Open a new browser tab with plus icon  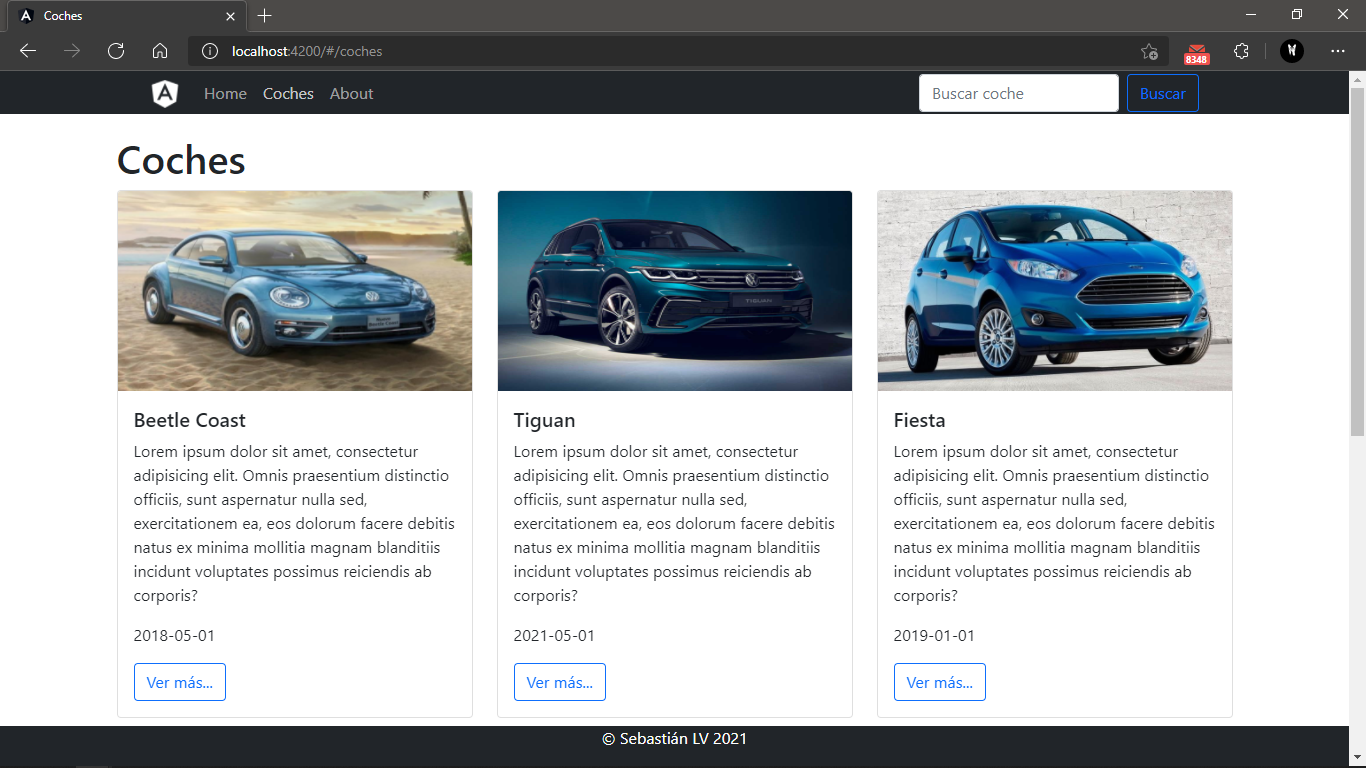[x=264, y=16]
